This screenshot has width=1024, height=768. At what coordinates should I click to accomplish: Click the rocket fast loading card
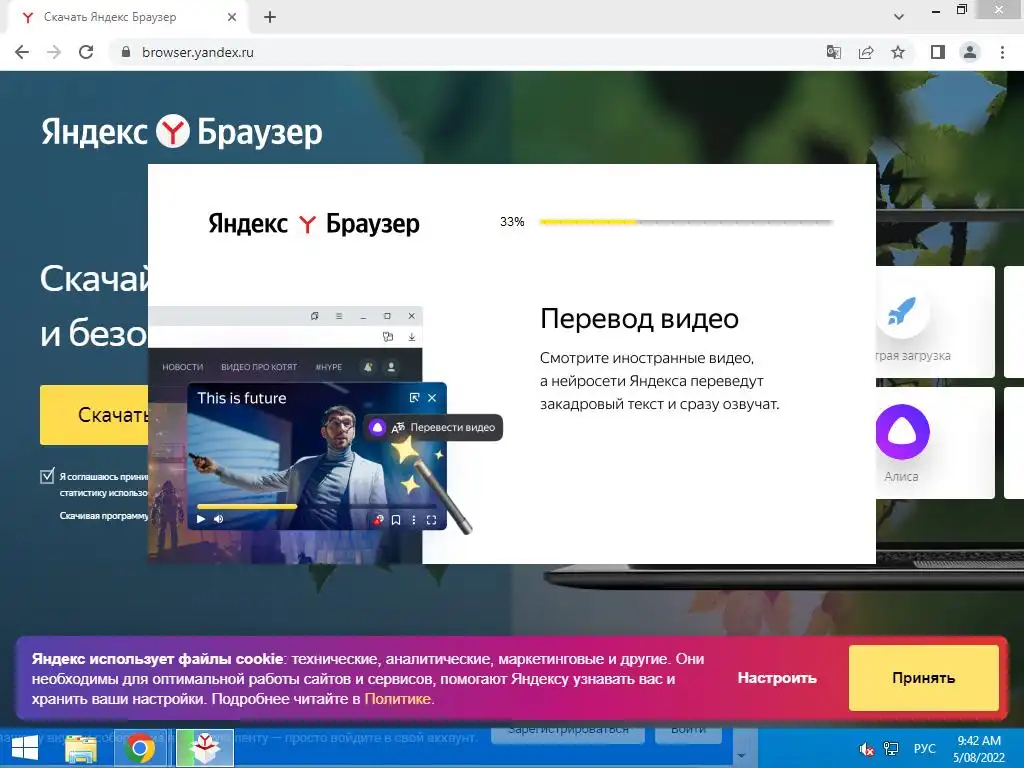pos(935,321)
